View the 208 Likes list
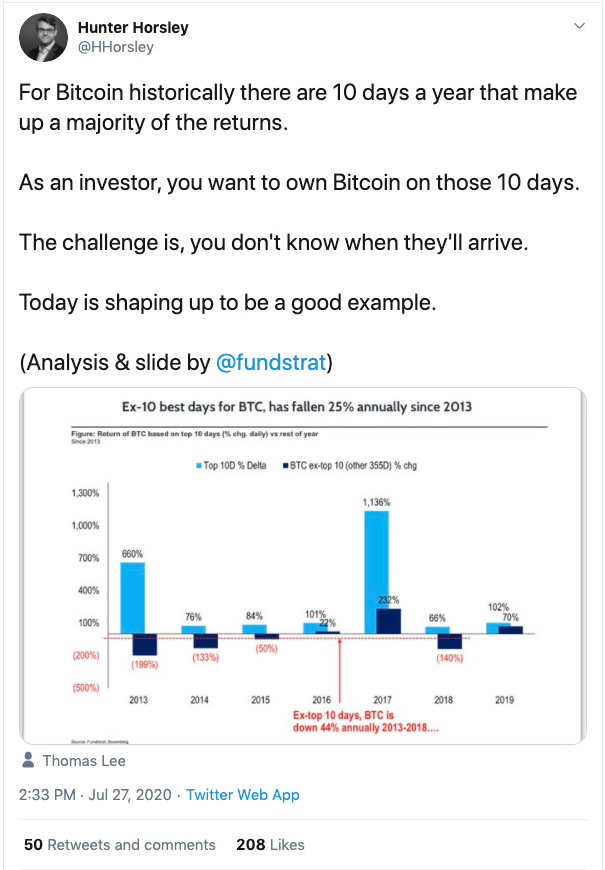This screenshot has height=870, width=605. [270, 844]
